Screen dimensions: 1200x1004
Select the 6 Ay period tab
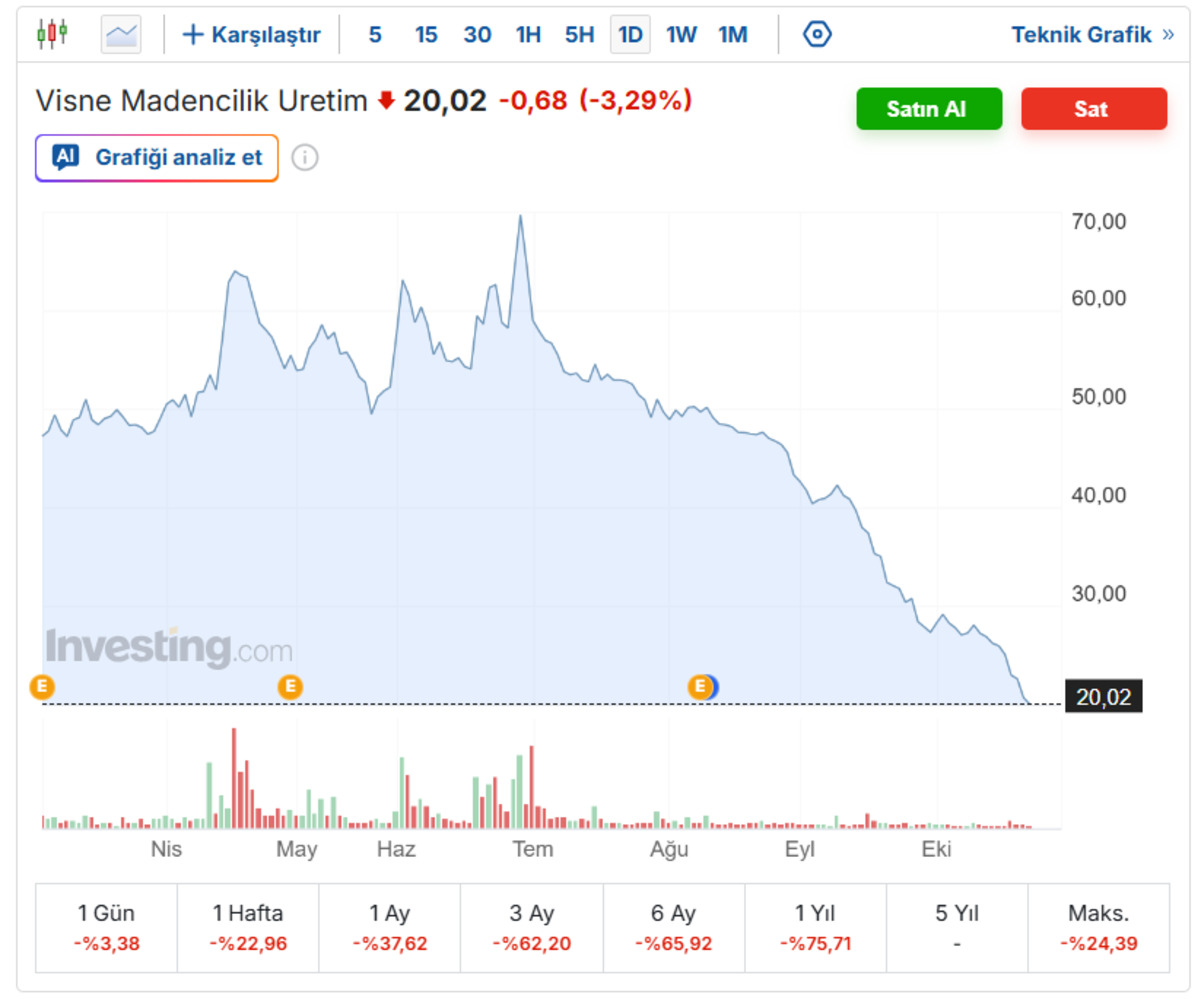[673, 927]
